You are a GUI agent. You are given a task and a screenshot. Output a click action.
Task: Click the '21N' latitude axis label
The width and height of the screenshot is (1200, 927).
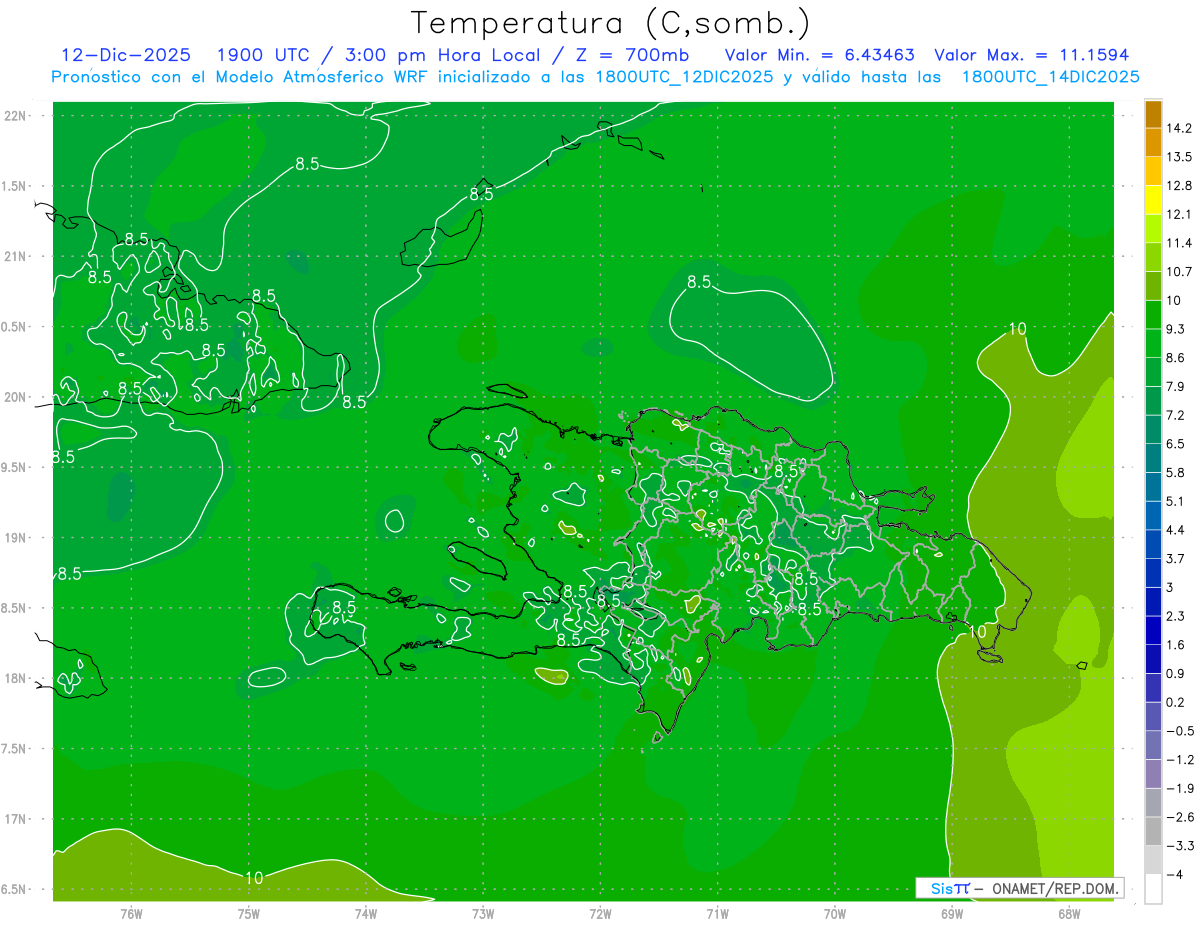pyautogui.click(x=14, y=257)
